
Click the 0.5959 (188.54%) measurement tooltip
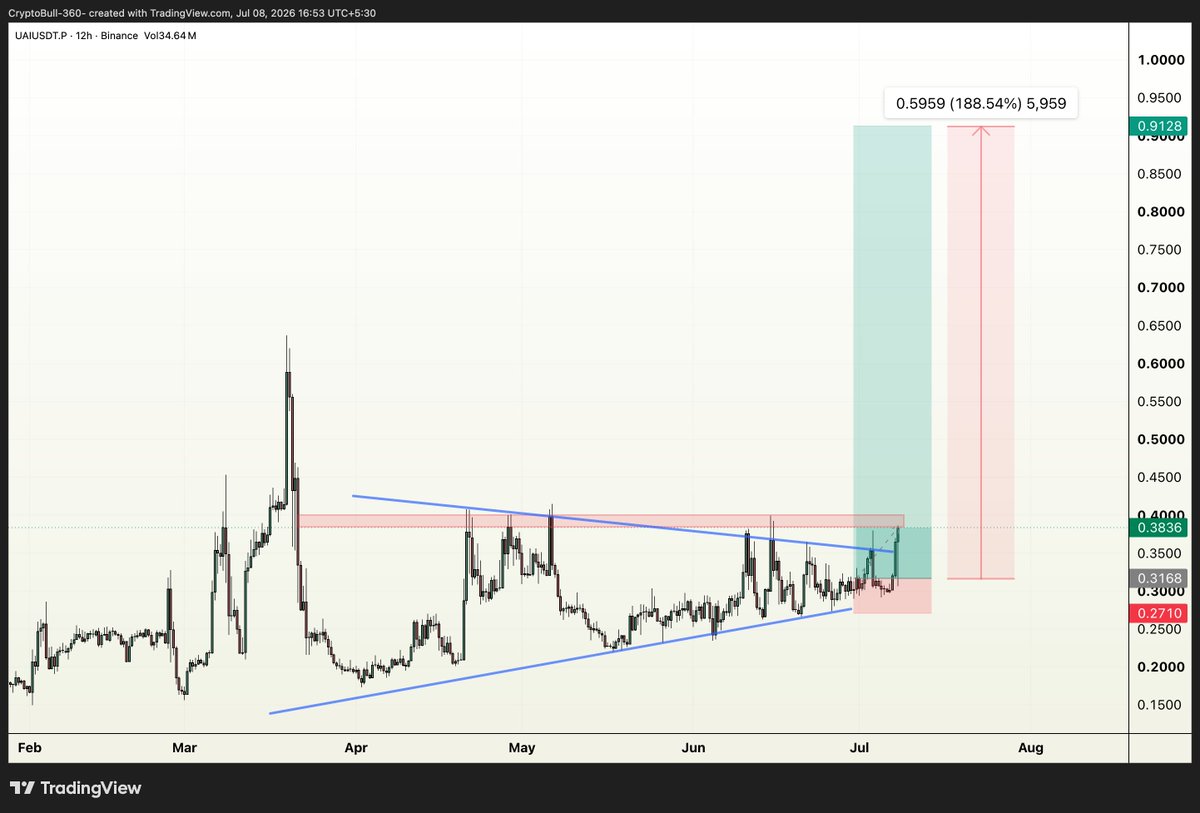point(981,103)
